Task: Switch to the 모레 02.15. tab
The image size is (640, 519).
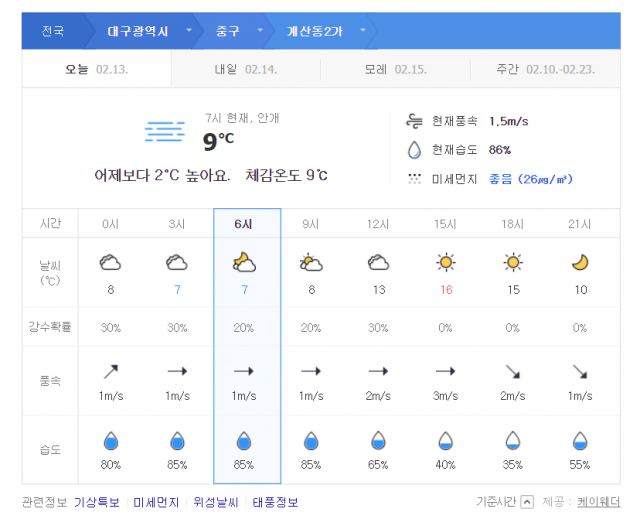Action: 396,69
